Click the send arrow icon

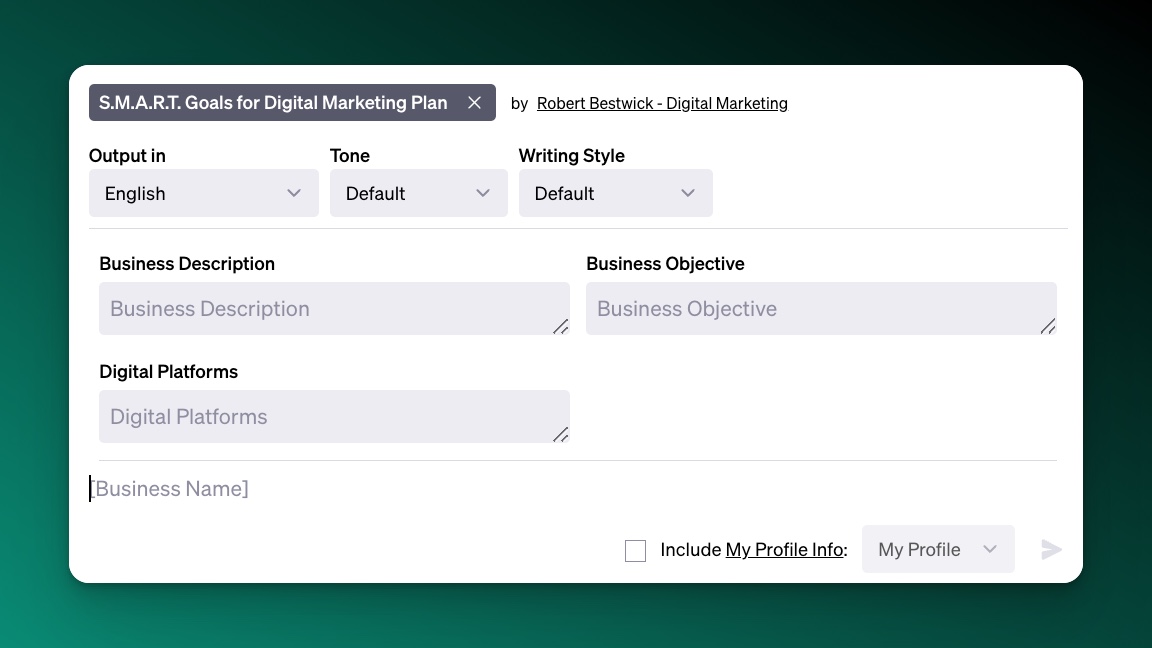(x=1051, y=550)
